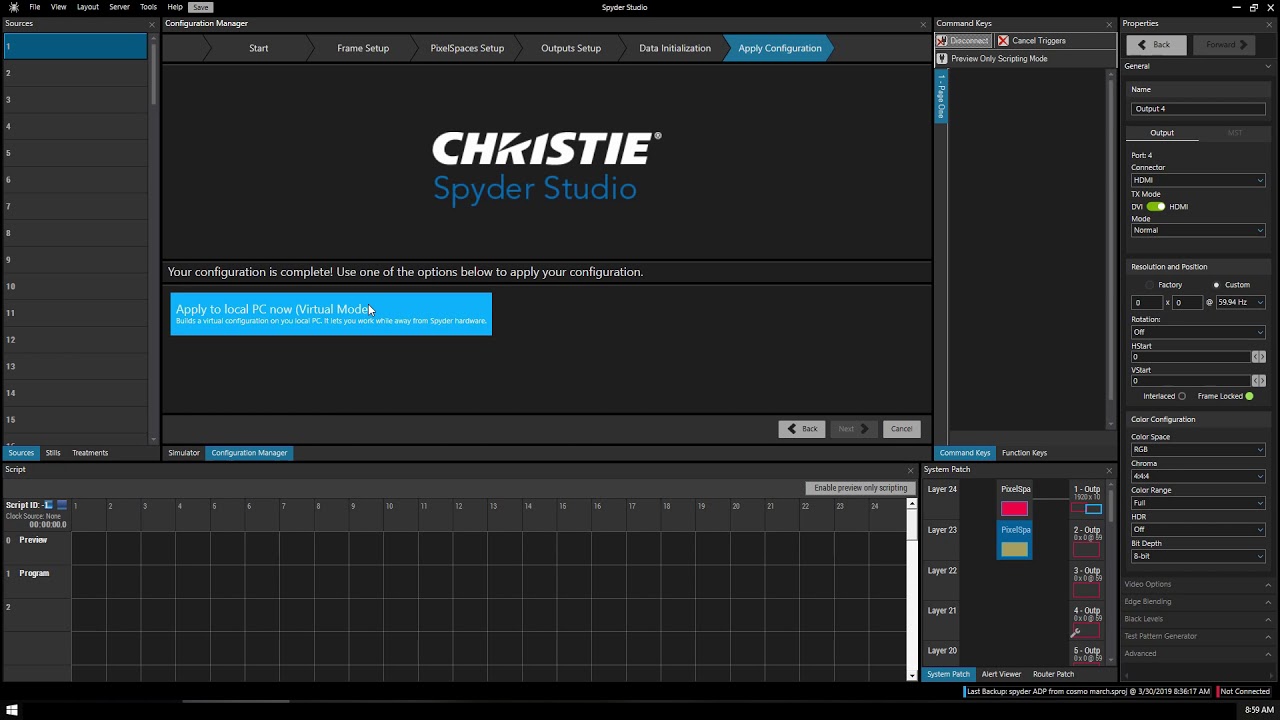
Task: Toggle the Interlaced indicator
Action: point(1182,396)
